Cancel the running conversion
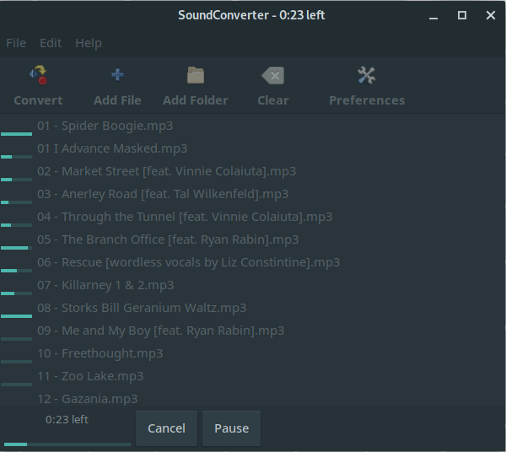Screen dimensions: 506x452 coord(166,428)
